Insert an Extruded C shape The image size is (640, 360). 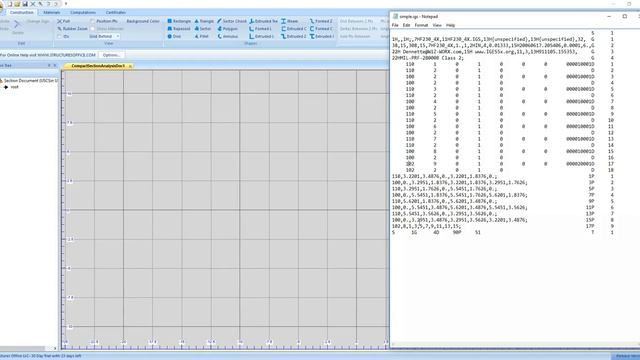point(293,29)
